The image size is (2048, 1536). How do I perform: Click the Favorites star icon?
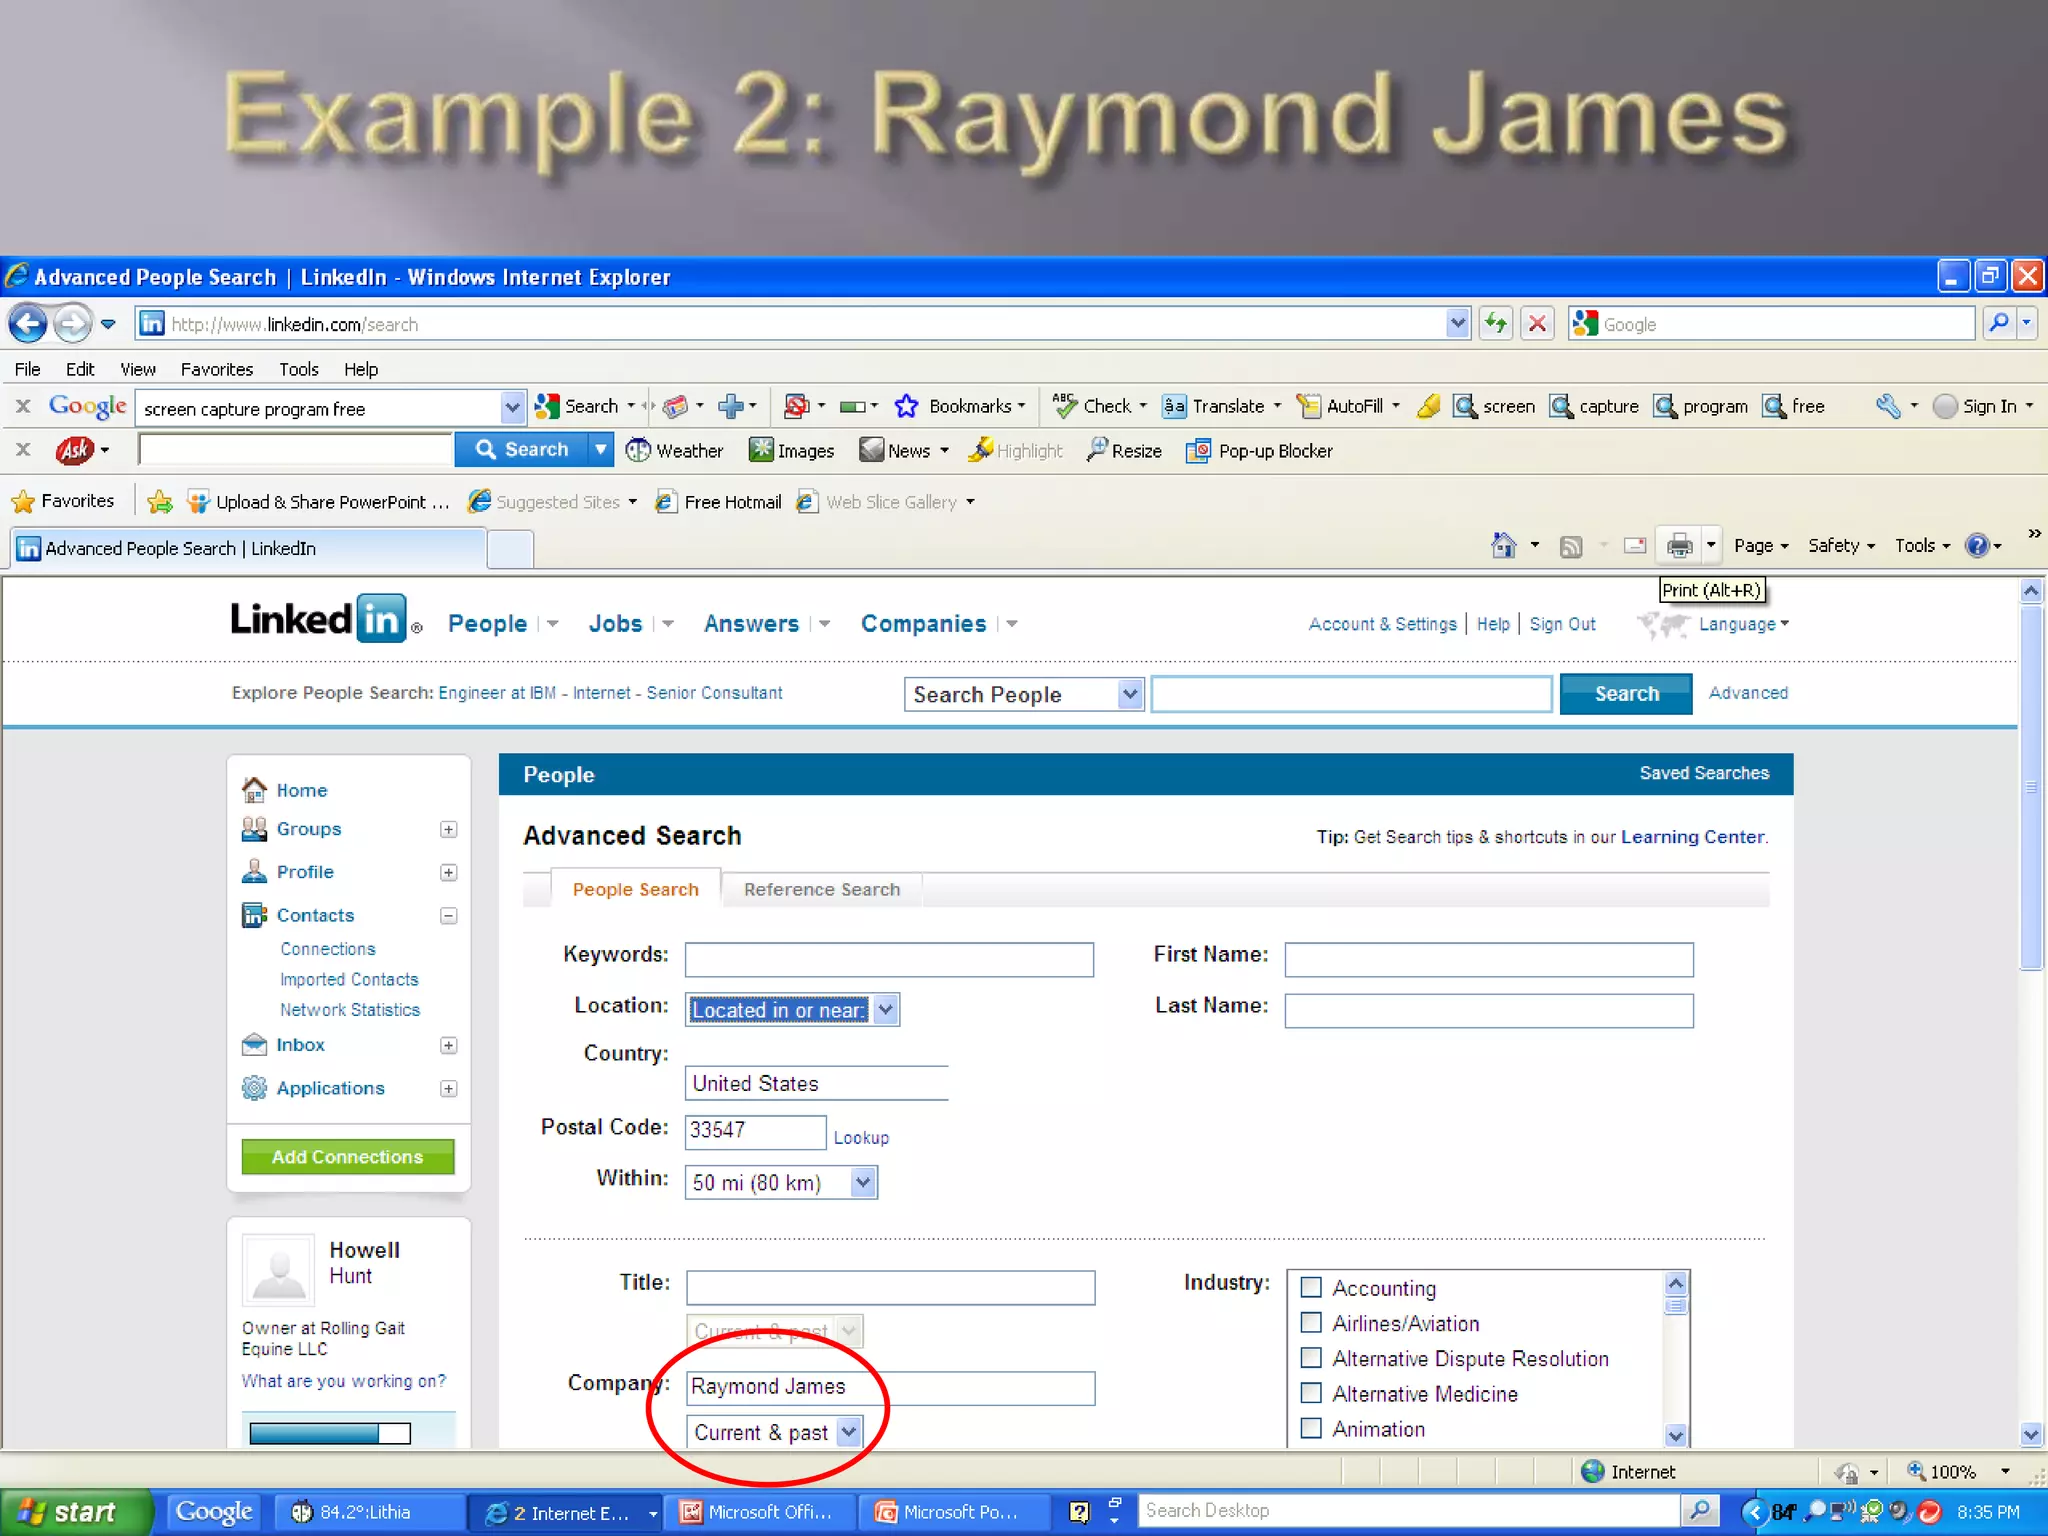point(23,501)
